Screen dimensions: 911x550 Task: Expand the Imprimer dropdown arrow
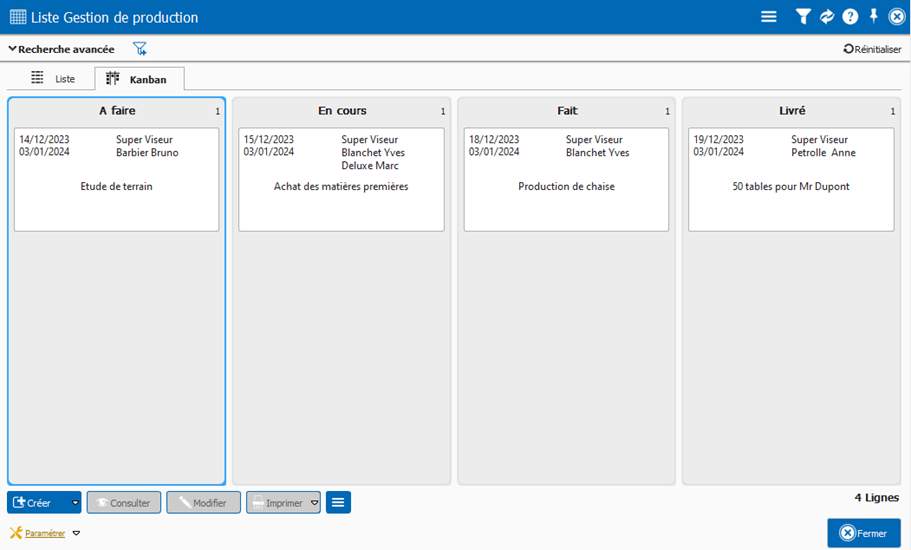click(x=314, y=503)
